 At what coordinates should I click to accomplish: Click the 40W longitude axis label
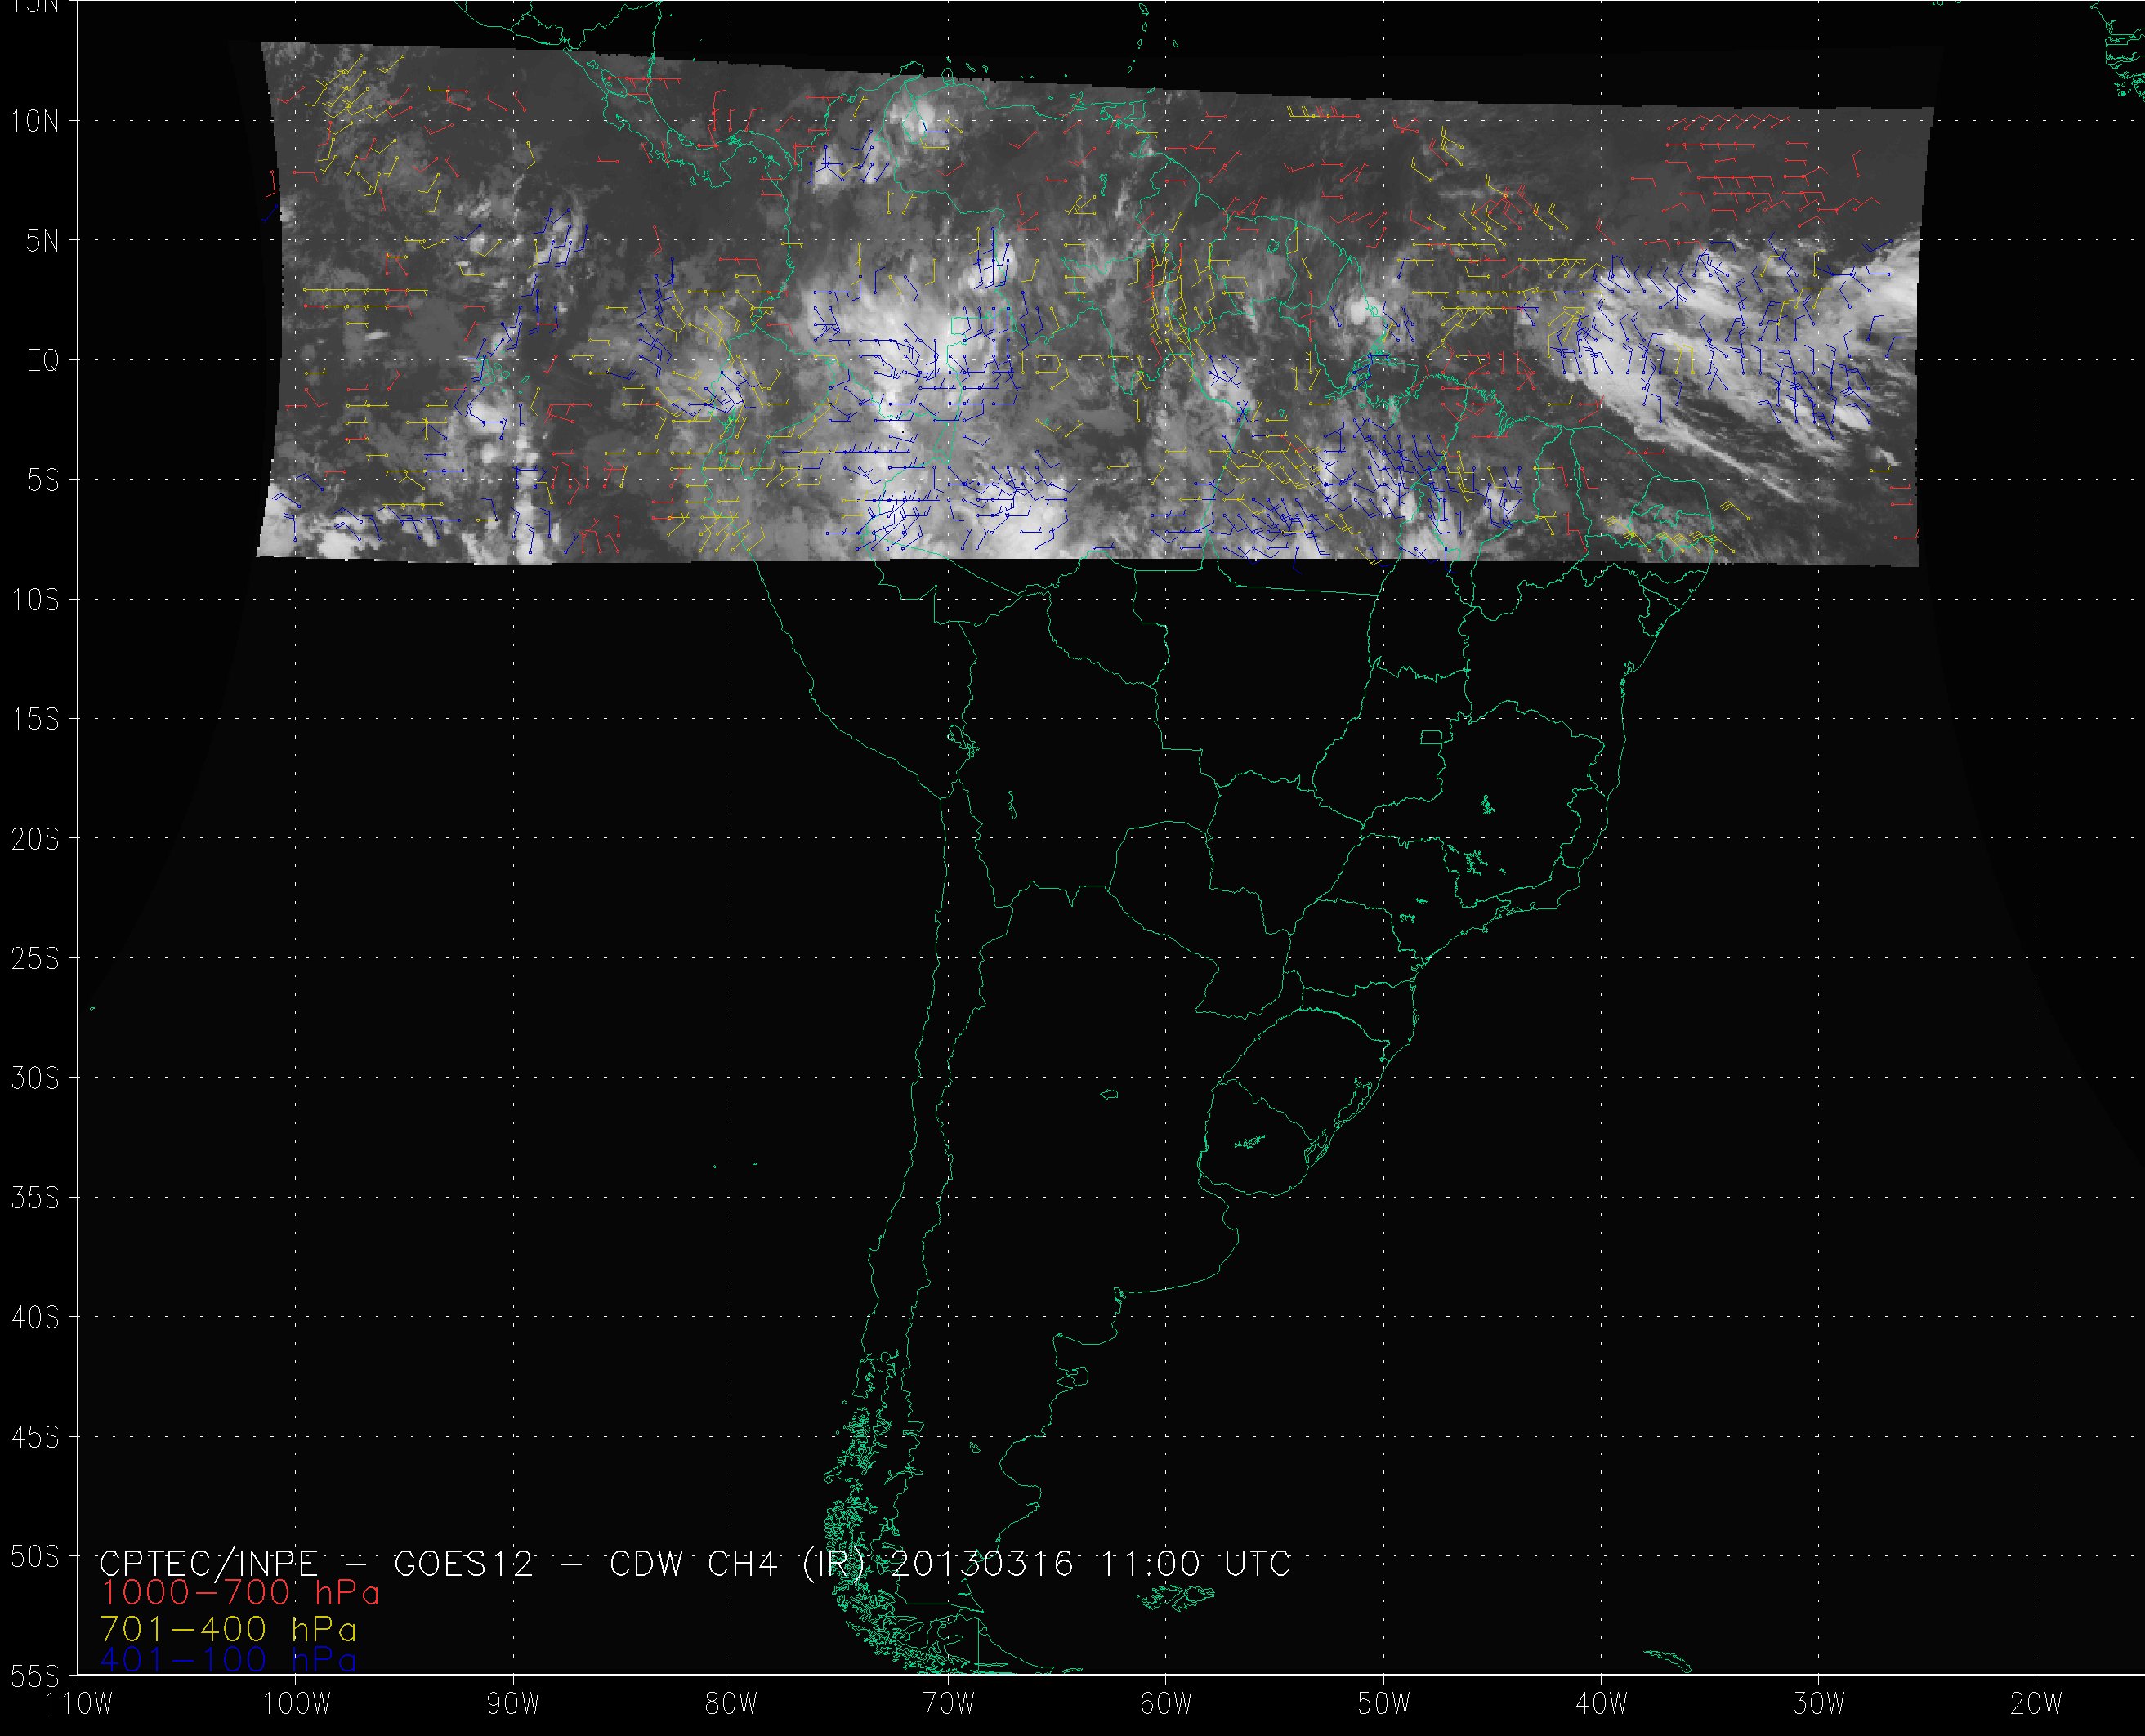tap(1601, 1704)
